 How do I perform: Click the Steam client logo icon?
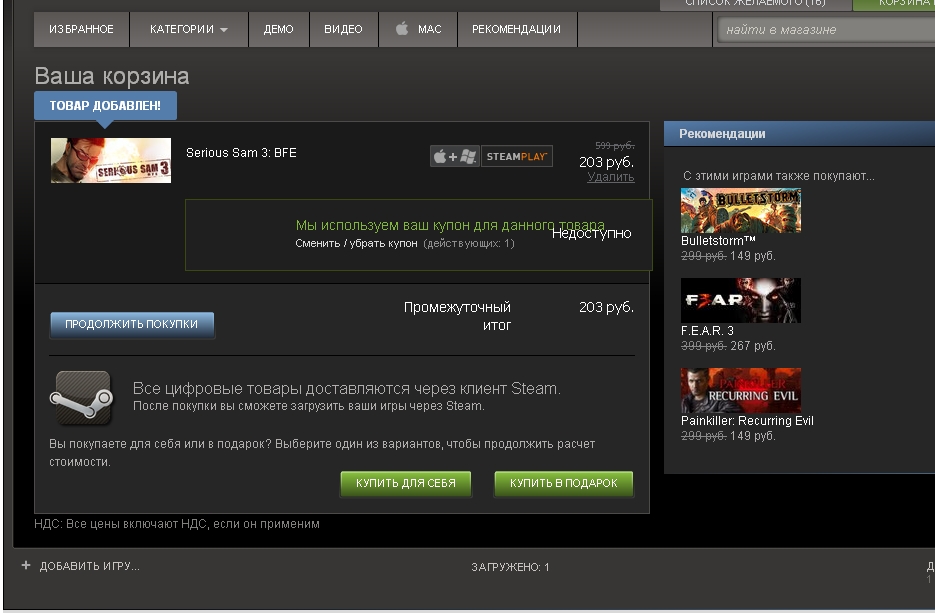pos(82,398)
